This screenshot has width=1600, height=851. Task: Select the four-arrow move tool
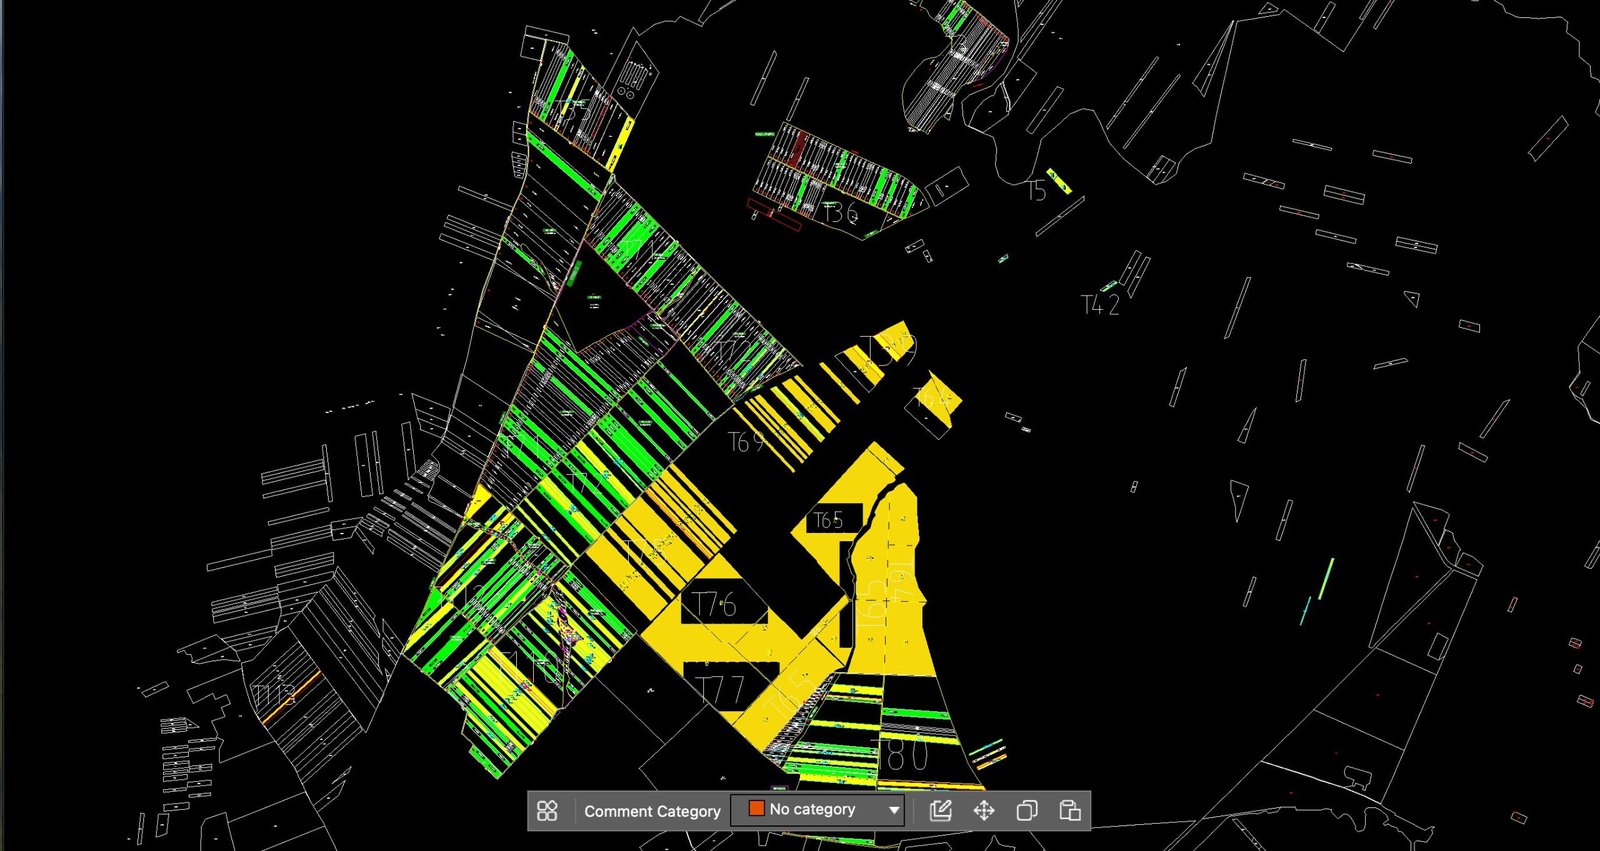[984, 810]
